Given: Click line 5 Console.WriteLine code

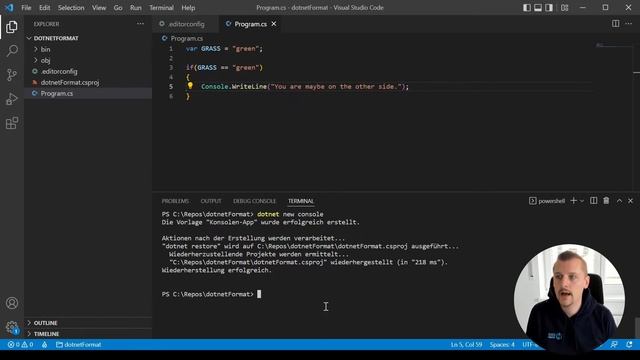Looking at the screenshot, I should coord(304,87).
